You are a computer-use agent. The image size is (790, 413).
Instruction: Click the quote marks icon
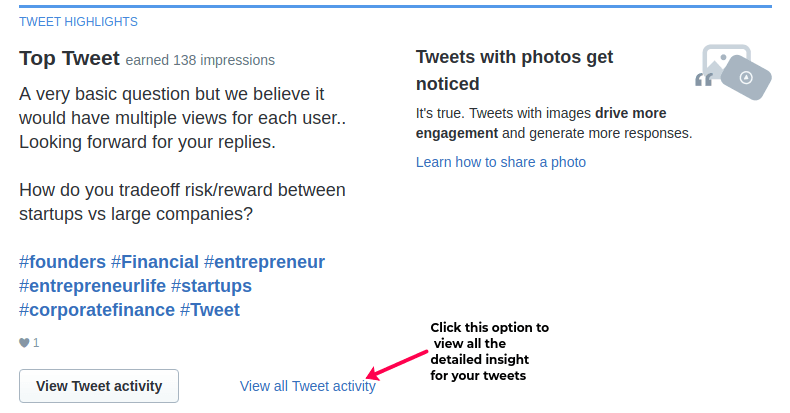pyautogui.click(x=704, y=80)
